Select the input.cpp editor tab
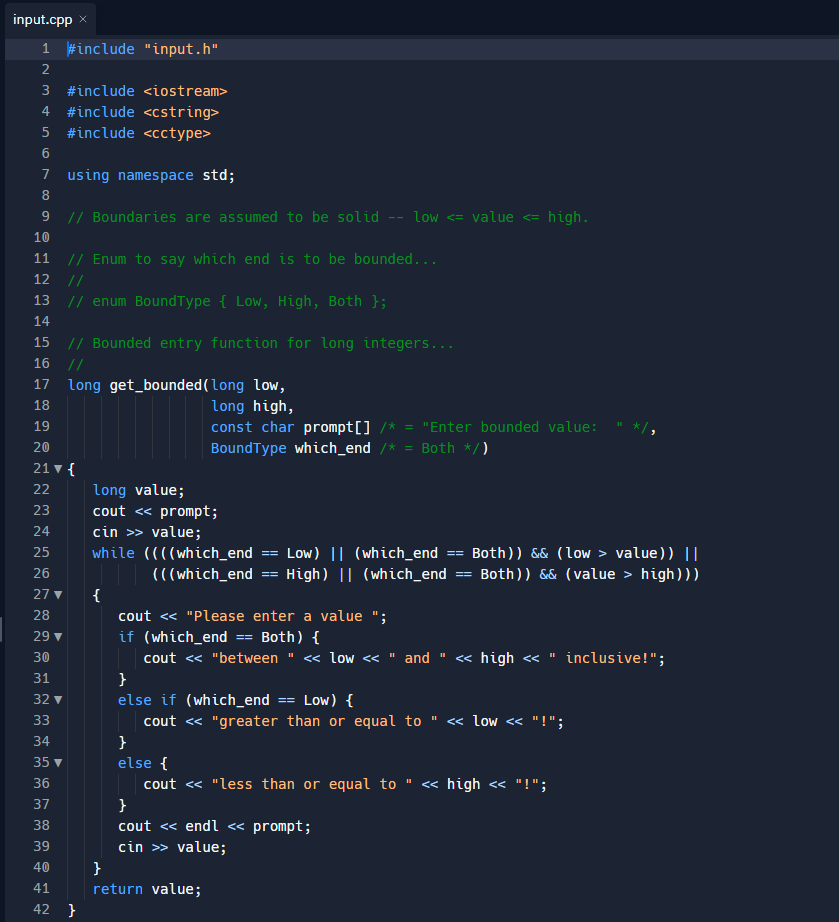839x922 pixels. (x=42, y=17)
